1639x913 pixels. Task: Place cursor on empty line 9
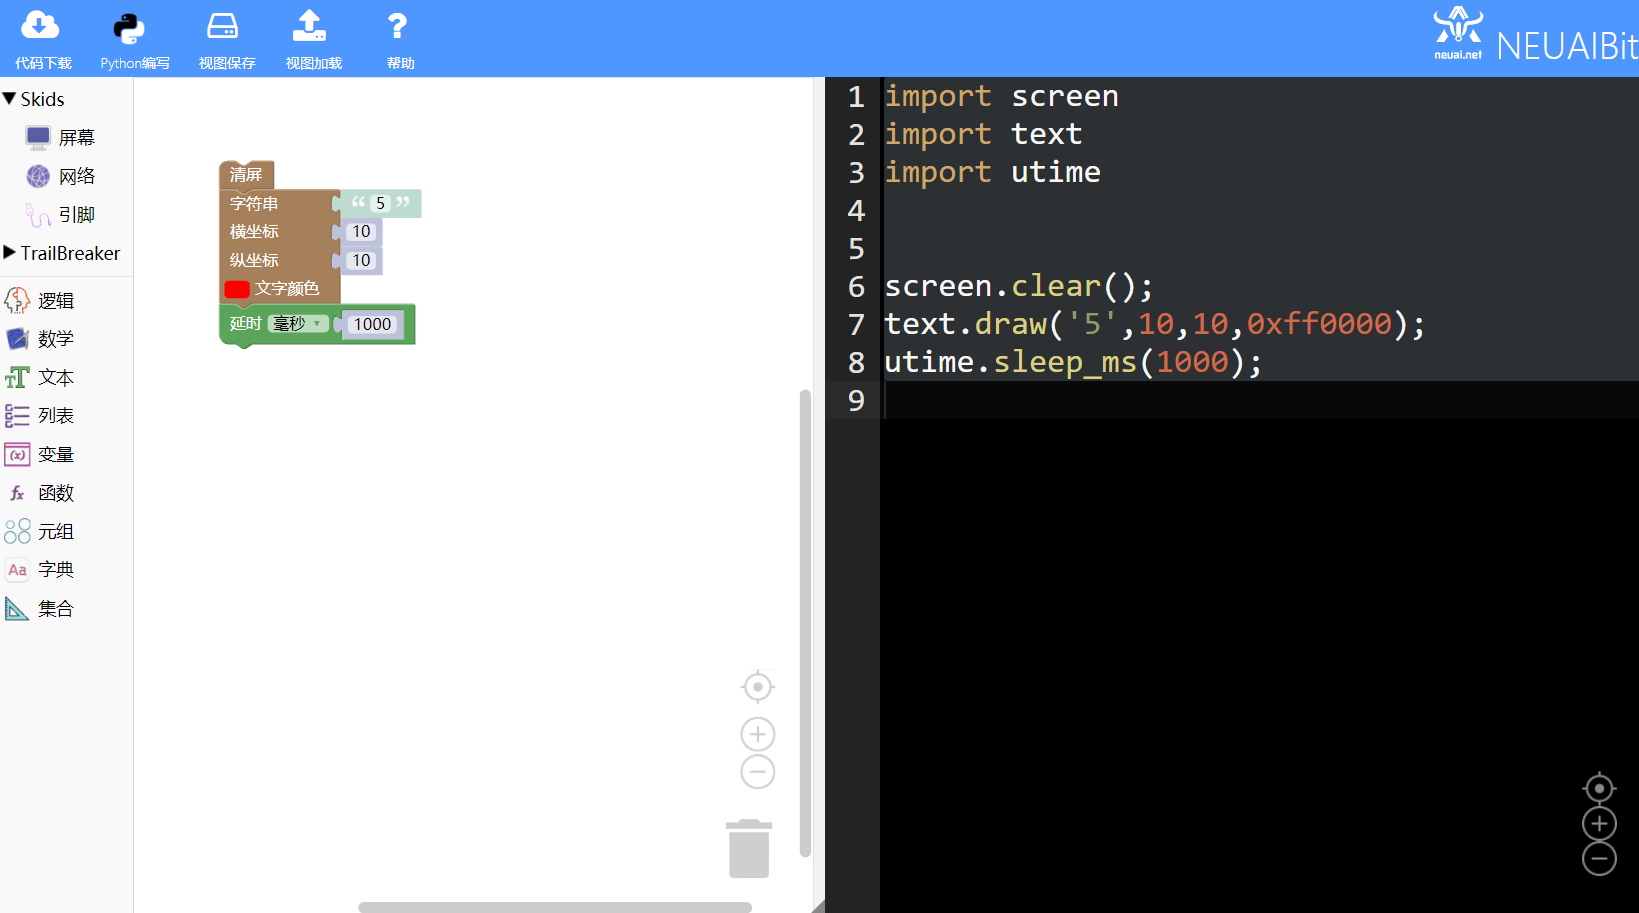(x=1260, y=400)
